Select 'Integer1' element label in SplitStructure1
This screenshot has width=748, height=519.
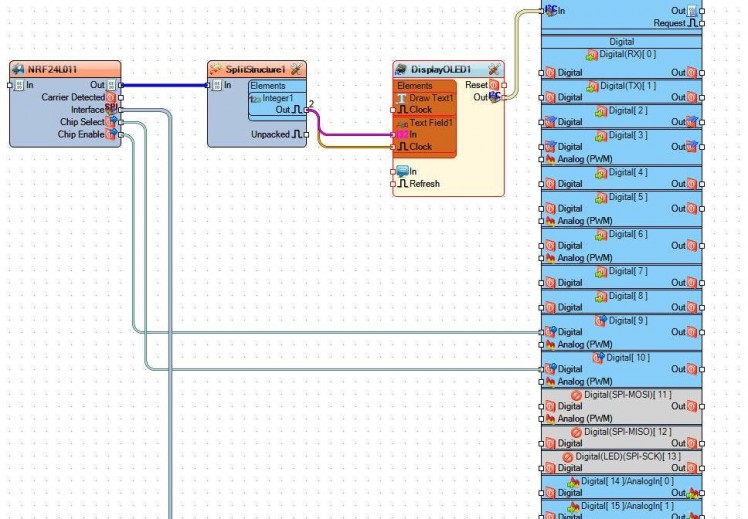click(x=278, y=98)
